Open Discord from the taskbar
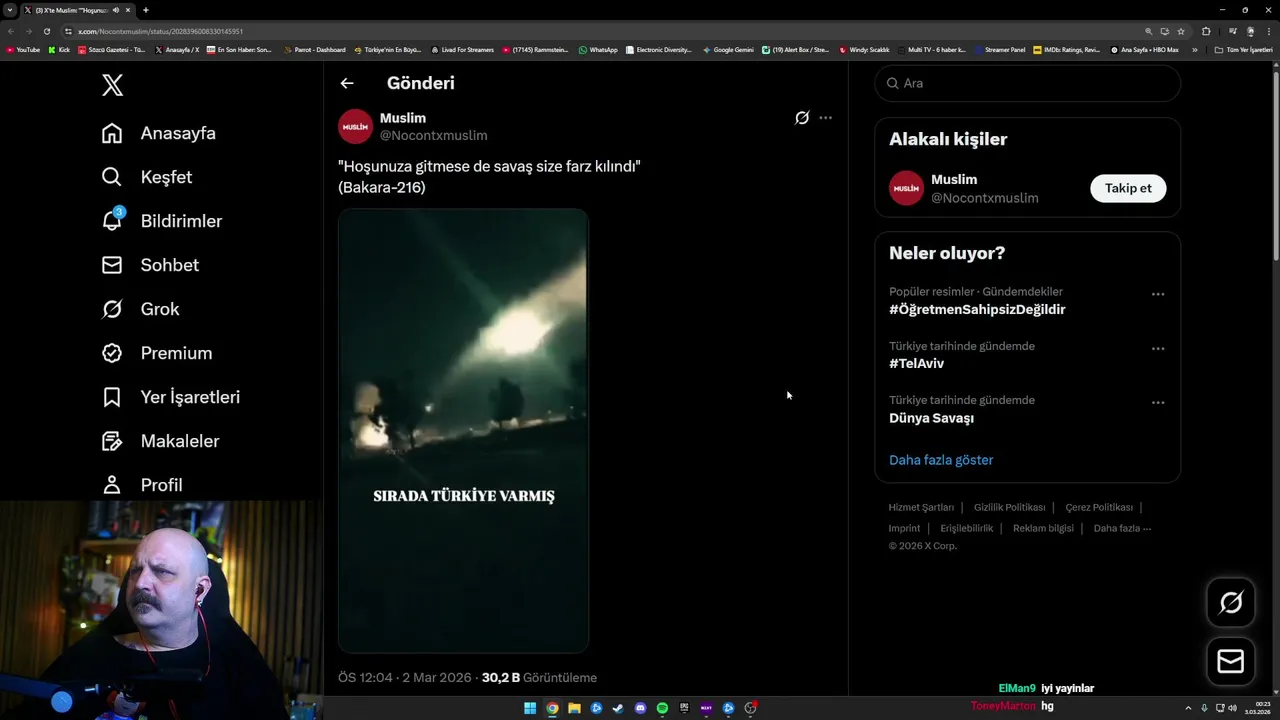1280x720 pixels. [x=640, y=708]
